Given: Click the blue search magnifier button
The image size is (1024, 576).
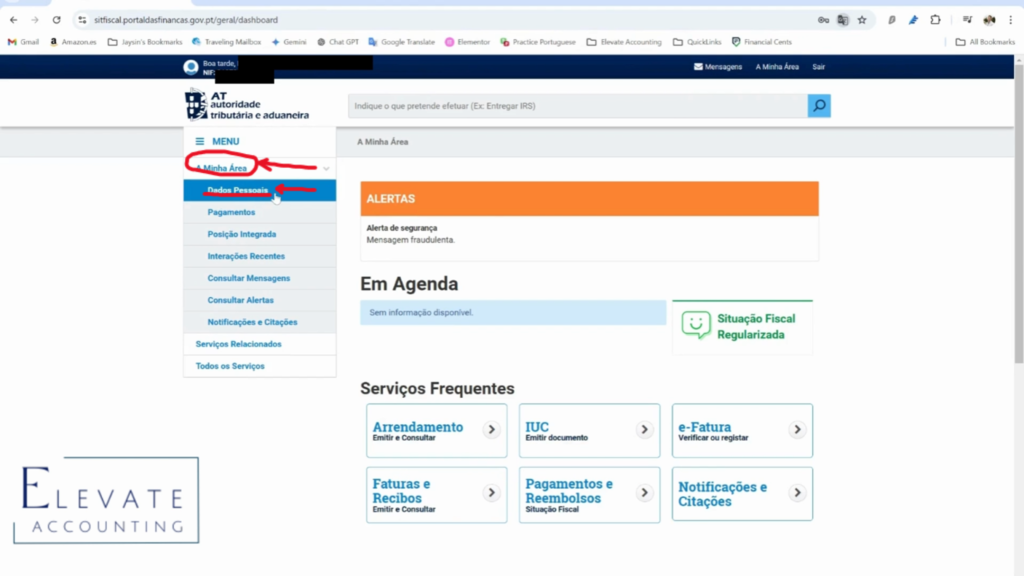Looking at the screenshot, I should point(818,105).
